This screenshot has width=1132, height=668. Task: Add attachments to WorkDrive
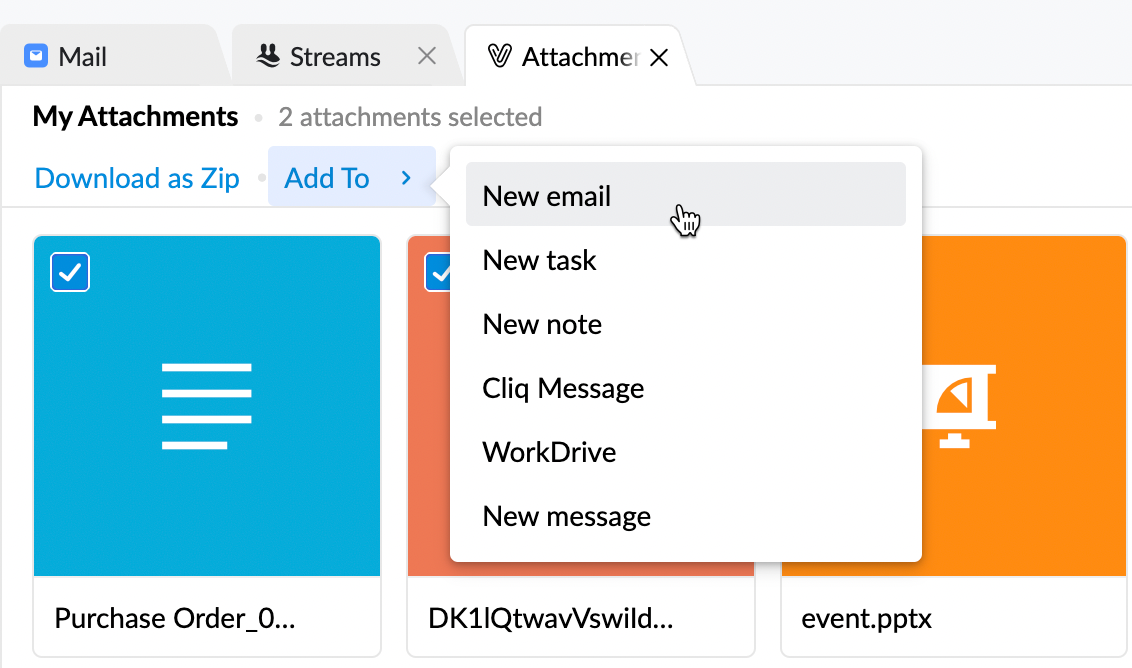pyautogui.click(x=549, y=452)
